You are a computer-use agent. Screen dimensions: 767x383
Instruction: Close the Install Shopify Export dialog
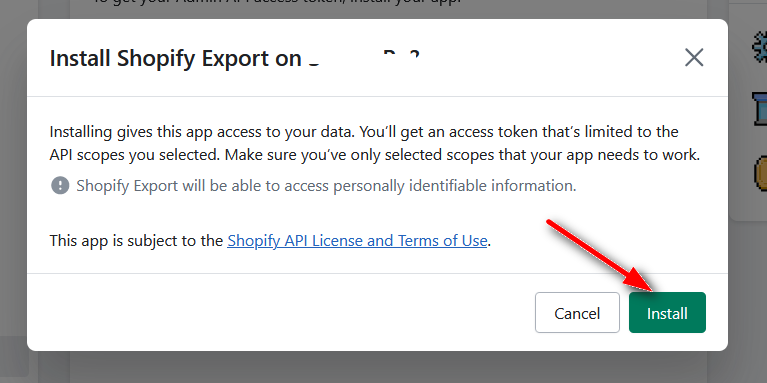[694, 58]
